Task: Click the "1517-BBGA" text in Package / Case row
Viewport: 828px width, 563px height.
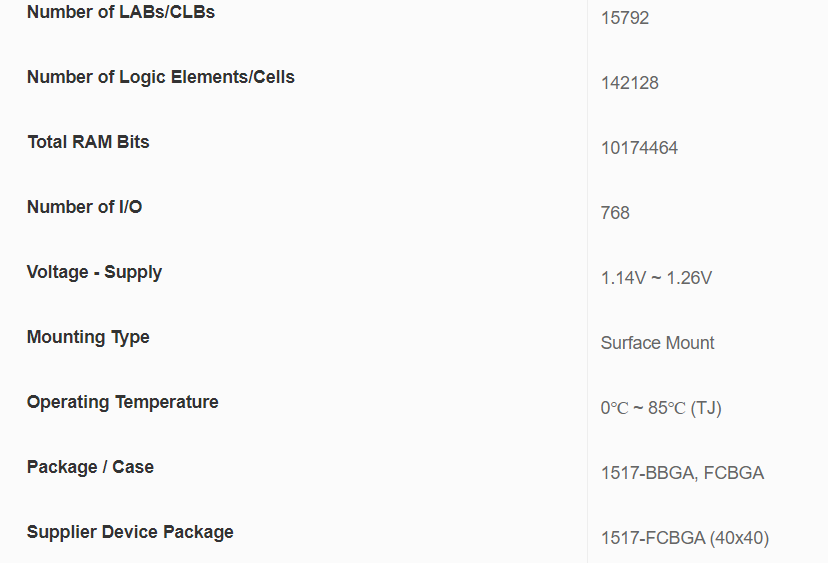Action: (648, 473)
